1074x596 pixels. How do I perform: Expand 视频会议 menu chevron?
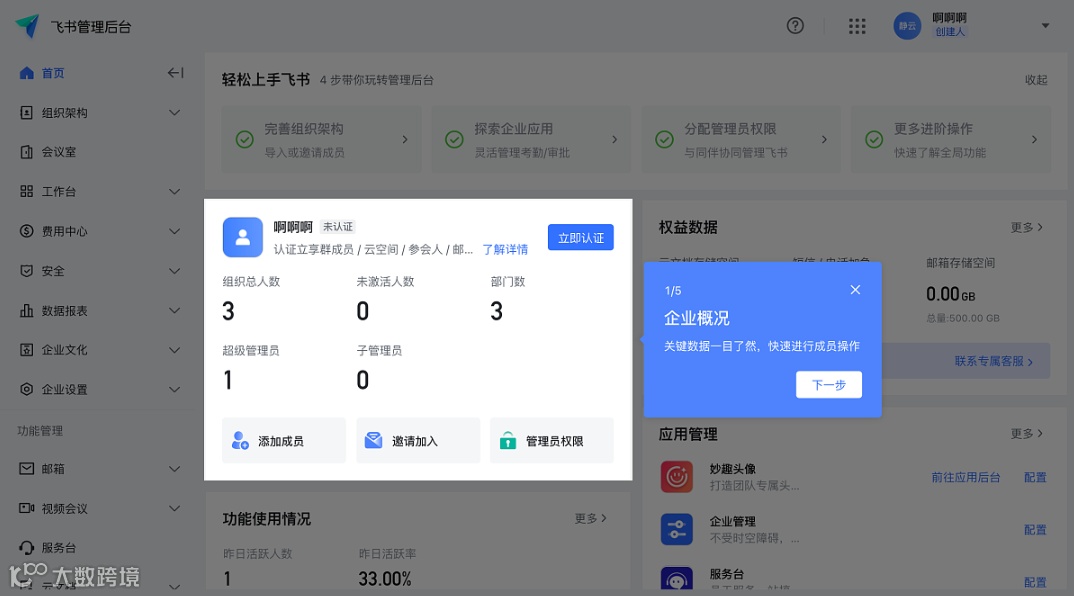coord(175,508)
